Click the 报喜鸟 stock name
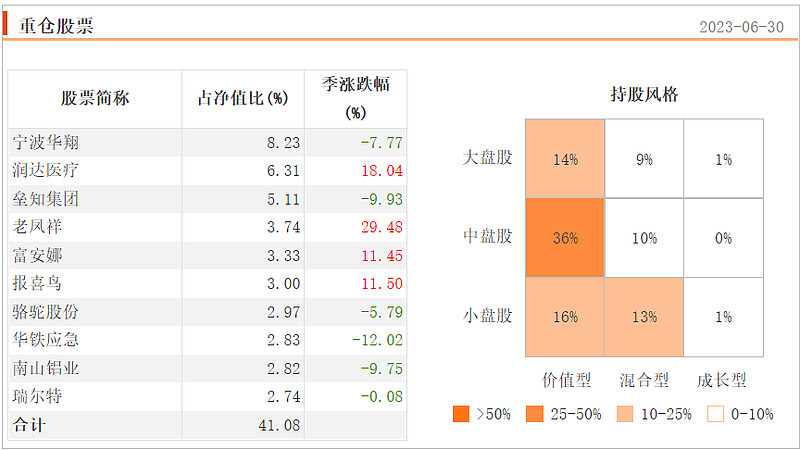 [37, 283]
